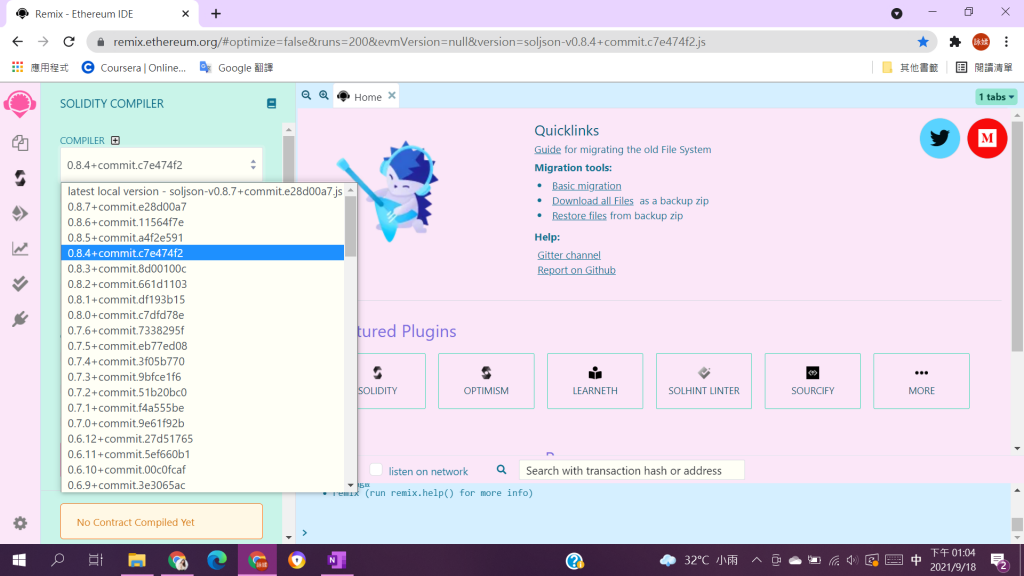The width and height of the screenshot is (1024, 576).
Task: Choose compiler 0.8.7+commit.e28d00a7
Action: (202, 206)
